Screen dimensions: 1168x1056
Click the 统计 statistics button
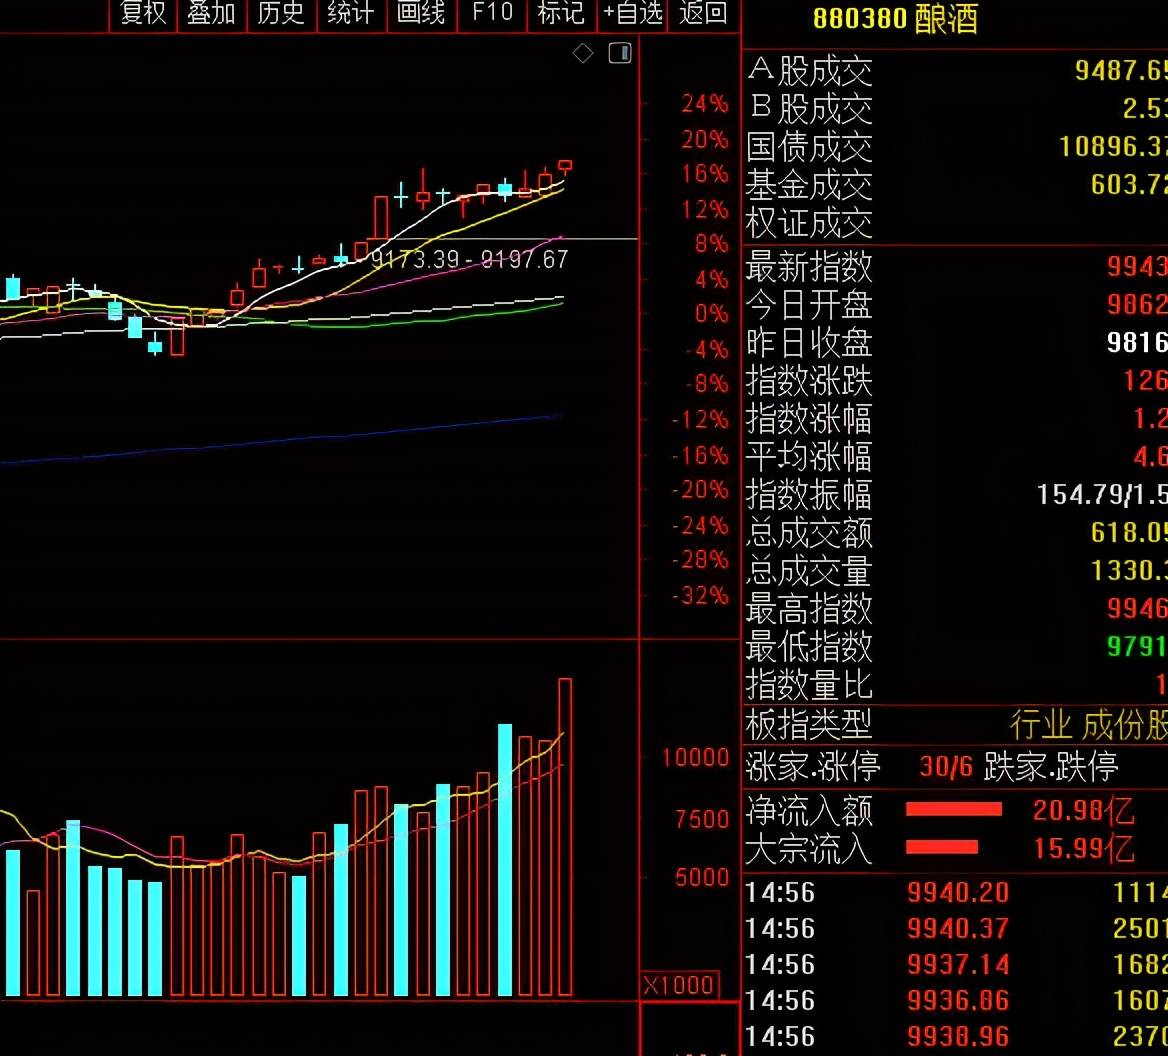[351, 13]
